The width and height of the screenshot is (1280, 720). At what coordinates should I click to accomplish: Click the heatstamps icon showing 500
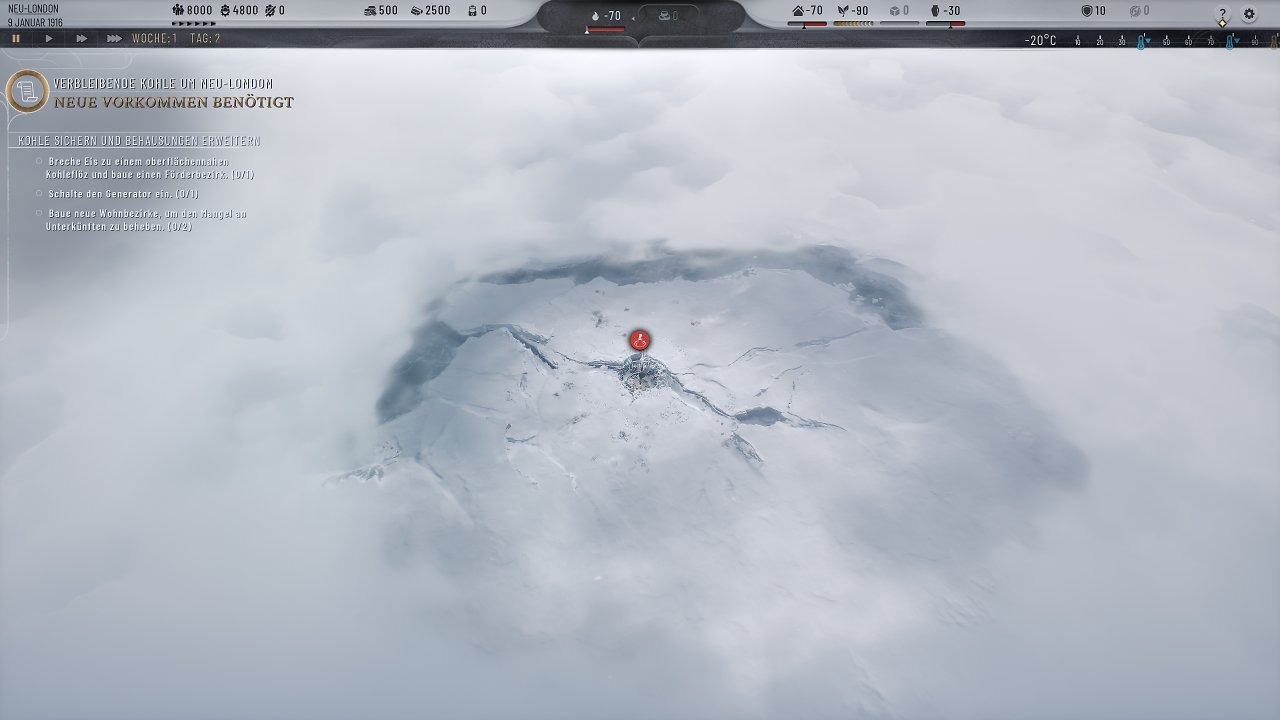point(370,11)
